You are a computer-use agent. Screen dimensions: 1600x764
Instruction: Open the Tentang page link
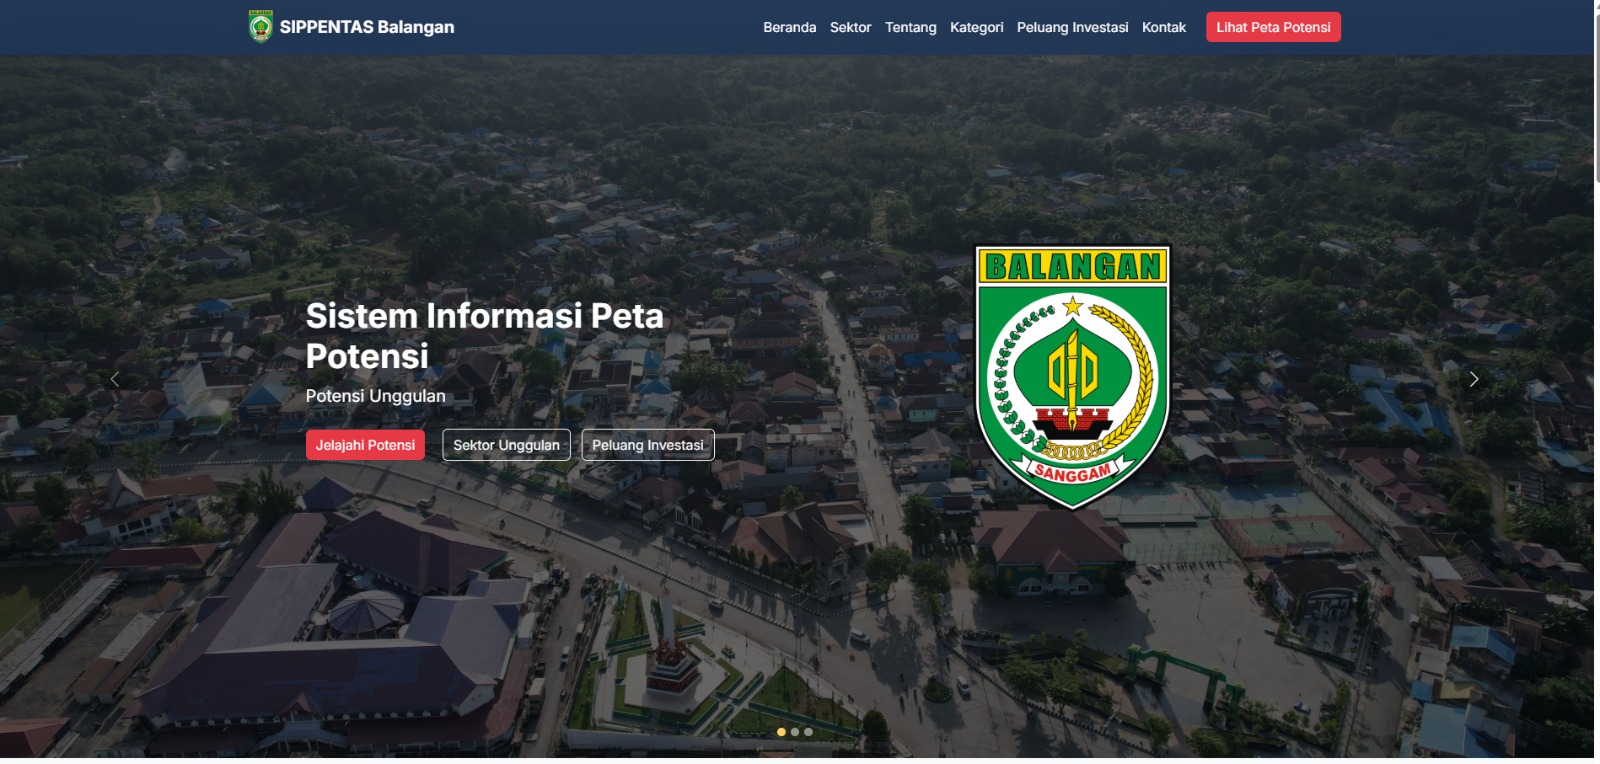click(x=910, y=28)
